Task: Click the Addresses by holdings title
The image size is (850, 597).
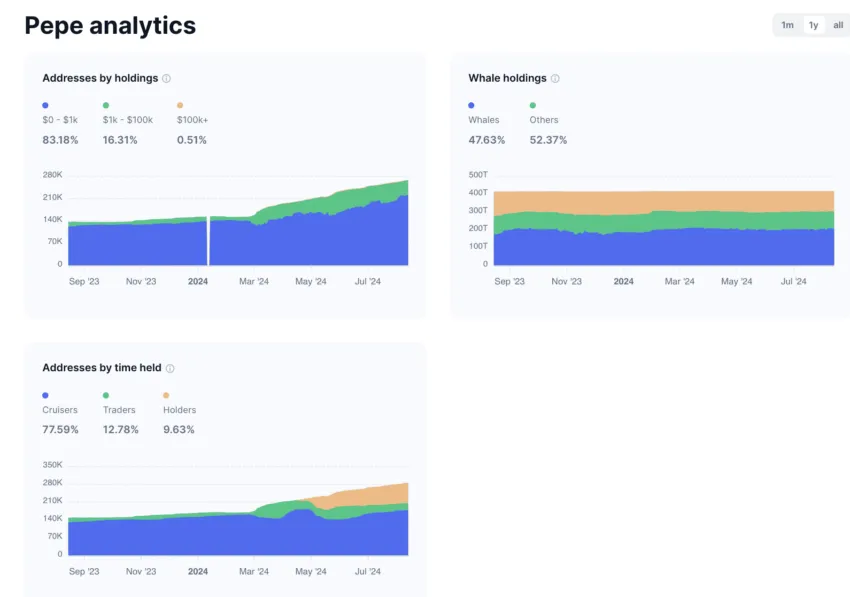Action: (x=100, y=78)
